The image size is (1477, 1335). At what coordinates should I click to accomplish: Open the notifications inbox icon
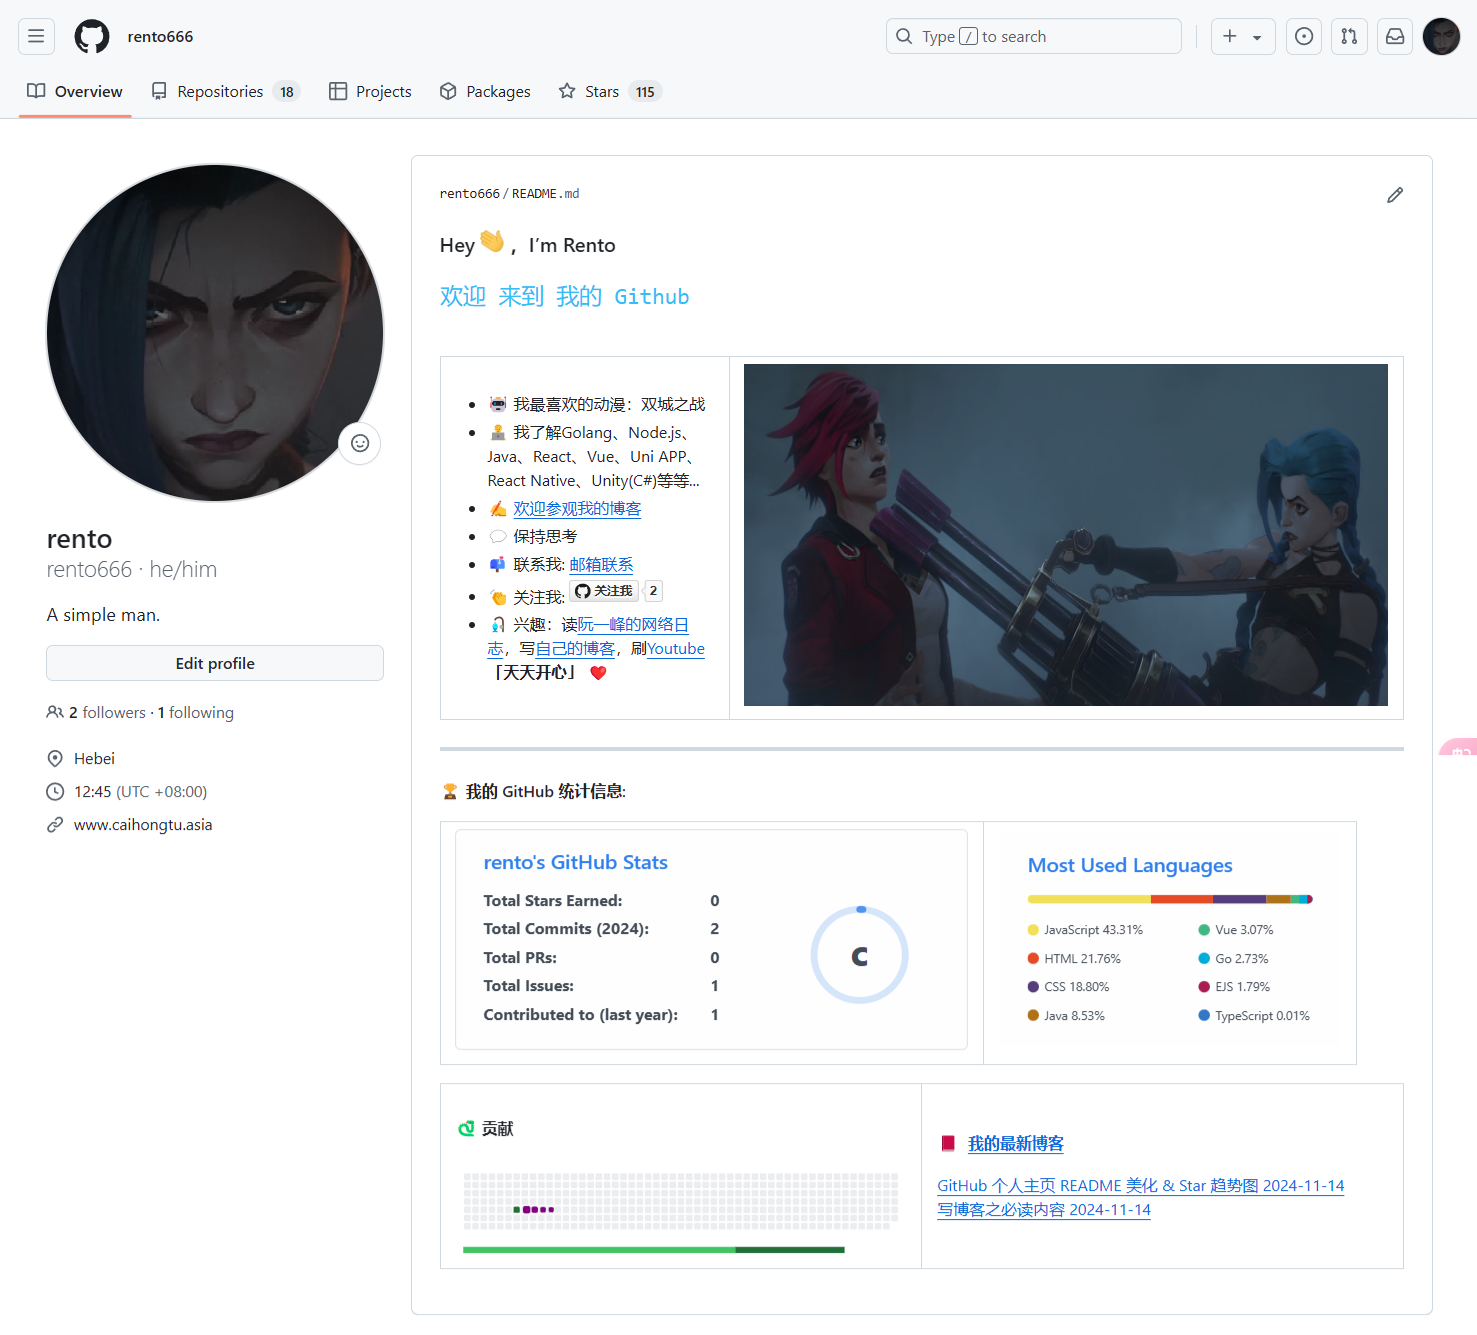coord(1395,36)
